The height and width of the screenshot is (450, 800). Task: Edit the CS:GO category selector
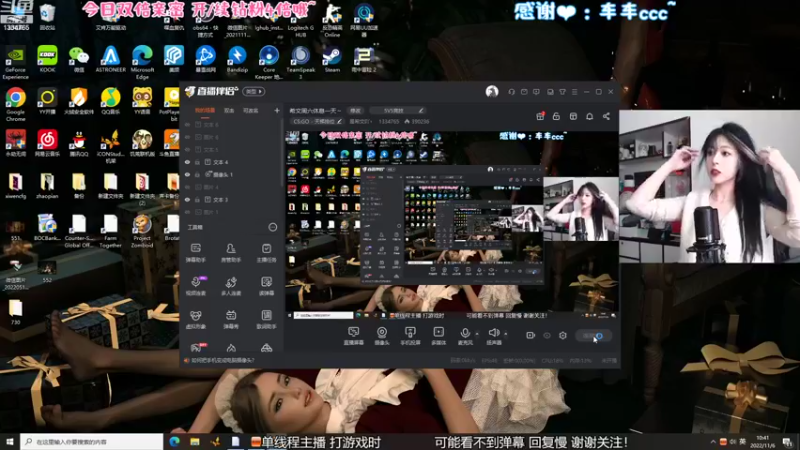pos(317,121)
